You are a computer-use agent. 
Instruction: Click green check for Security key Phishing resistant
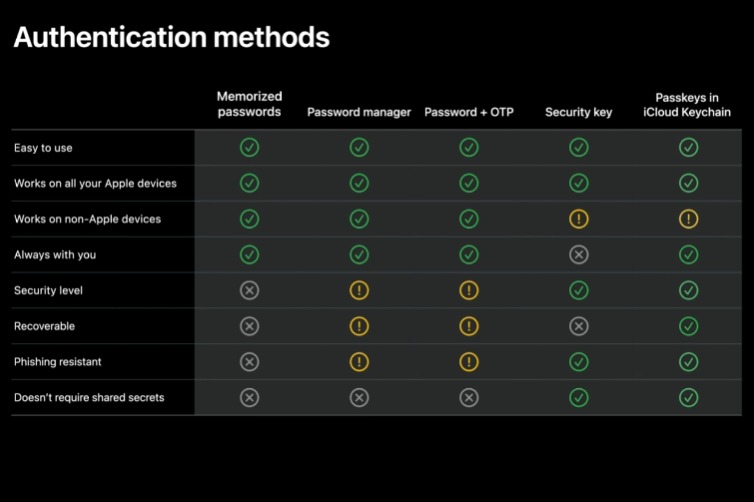point(578,362)
